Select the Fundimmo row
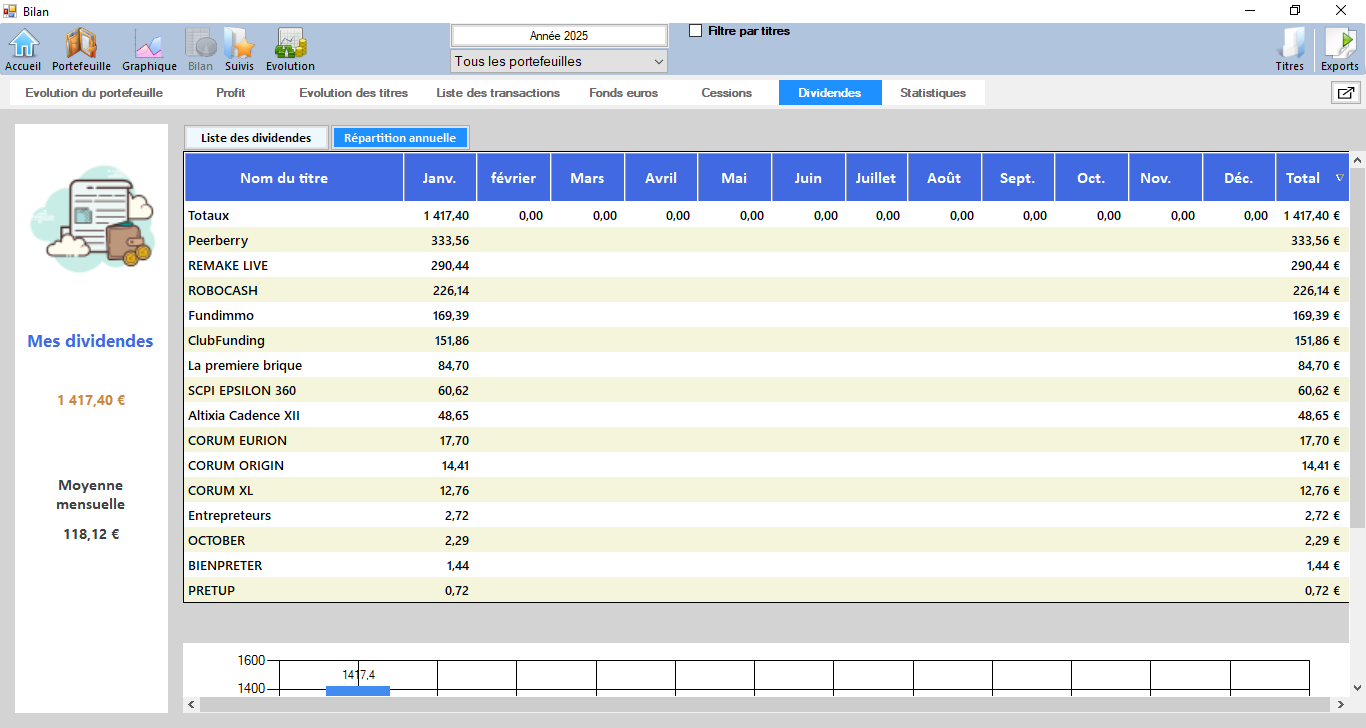 (x=767, y=315)
